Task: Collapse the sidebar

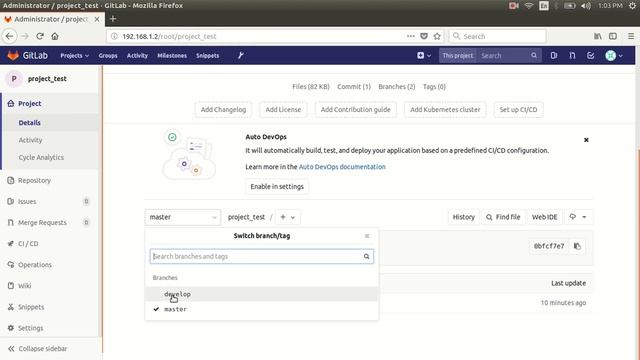Action: tap(38, 349)
